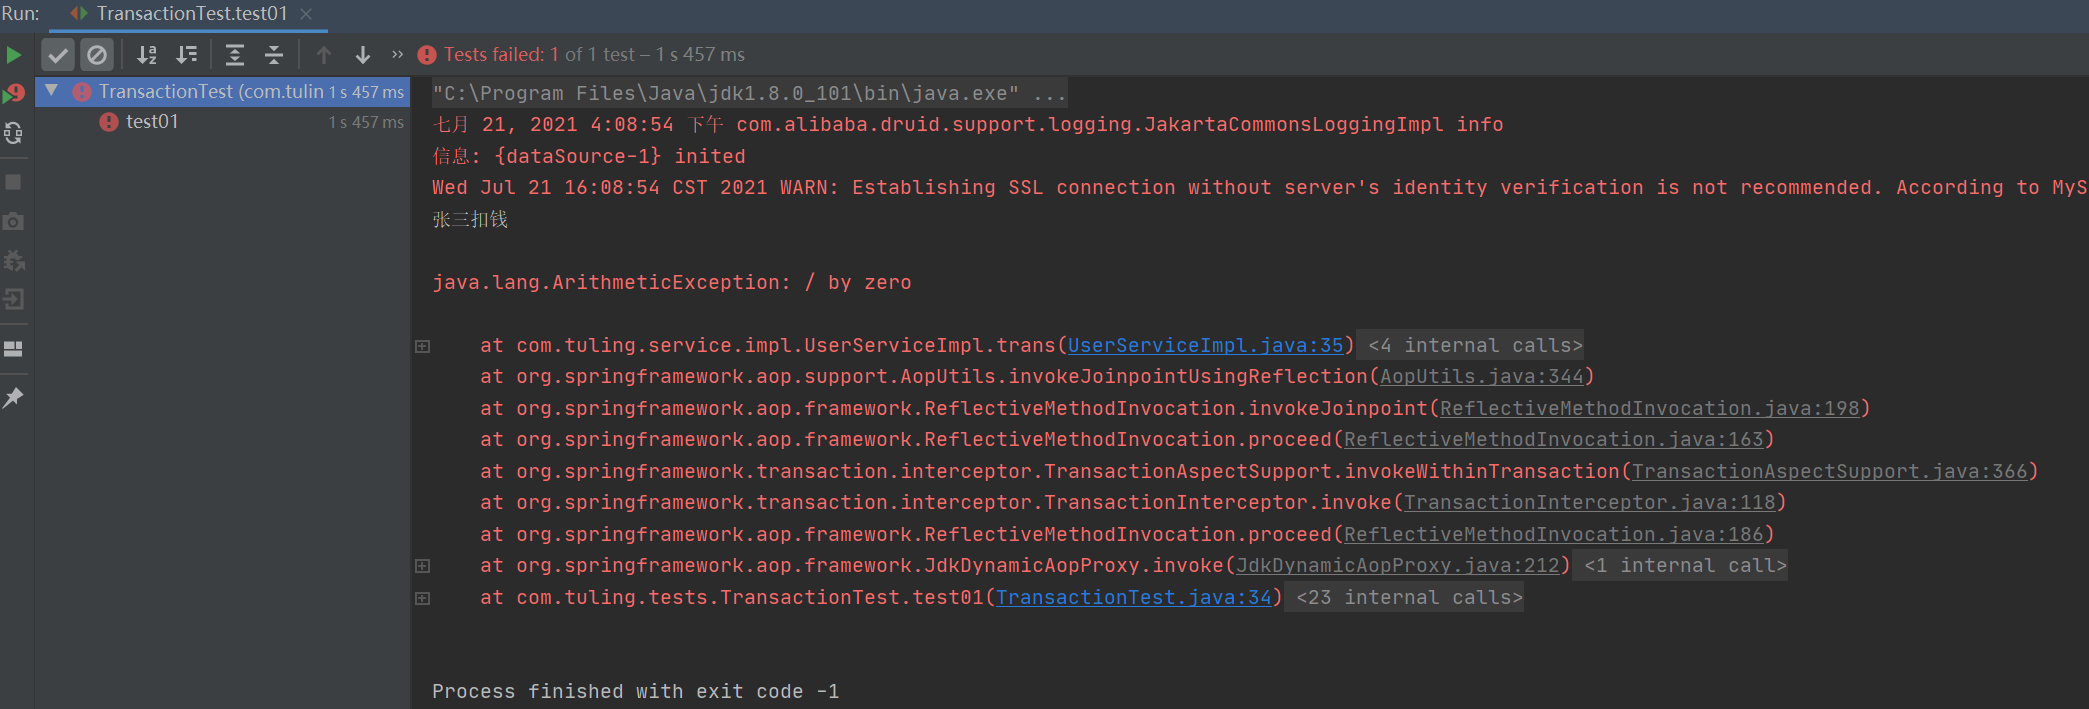The image size is (2089, 709).
Task: Open UserServiceImpl.java:35 link
Action: pos(1206,345)
